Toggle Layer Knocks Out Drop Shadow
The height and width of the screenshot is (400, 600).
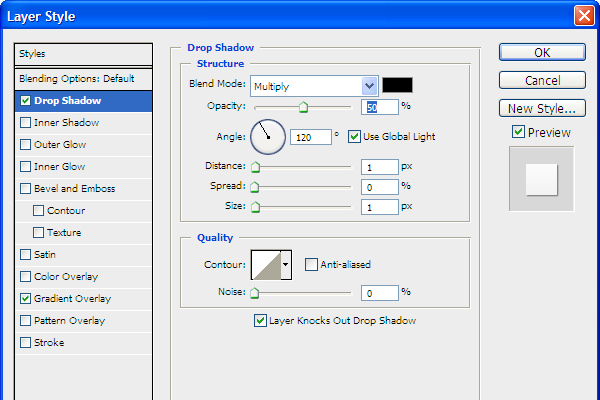click(x=260, y=320)
